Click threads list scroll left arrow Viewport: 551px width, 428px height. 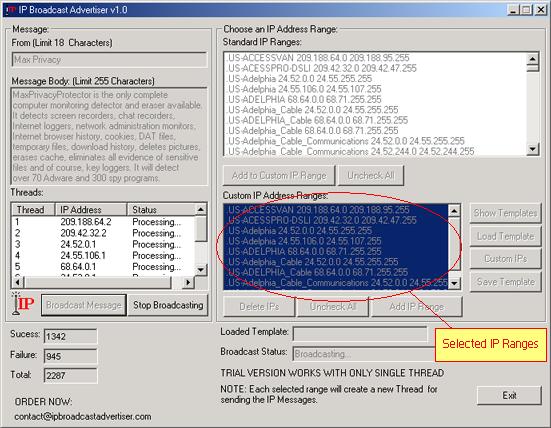(x=18, y=282)
